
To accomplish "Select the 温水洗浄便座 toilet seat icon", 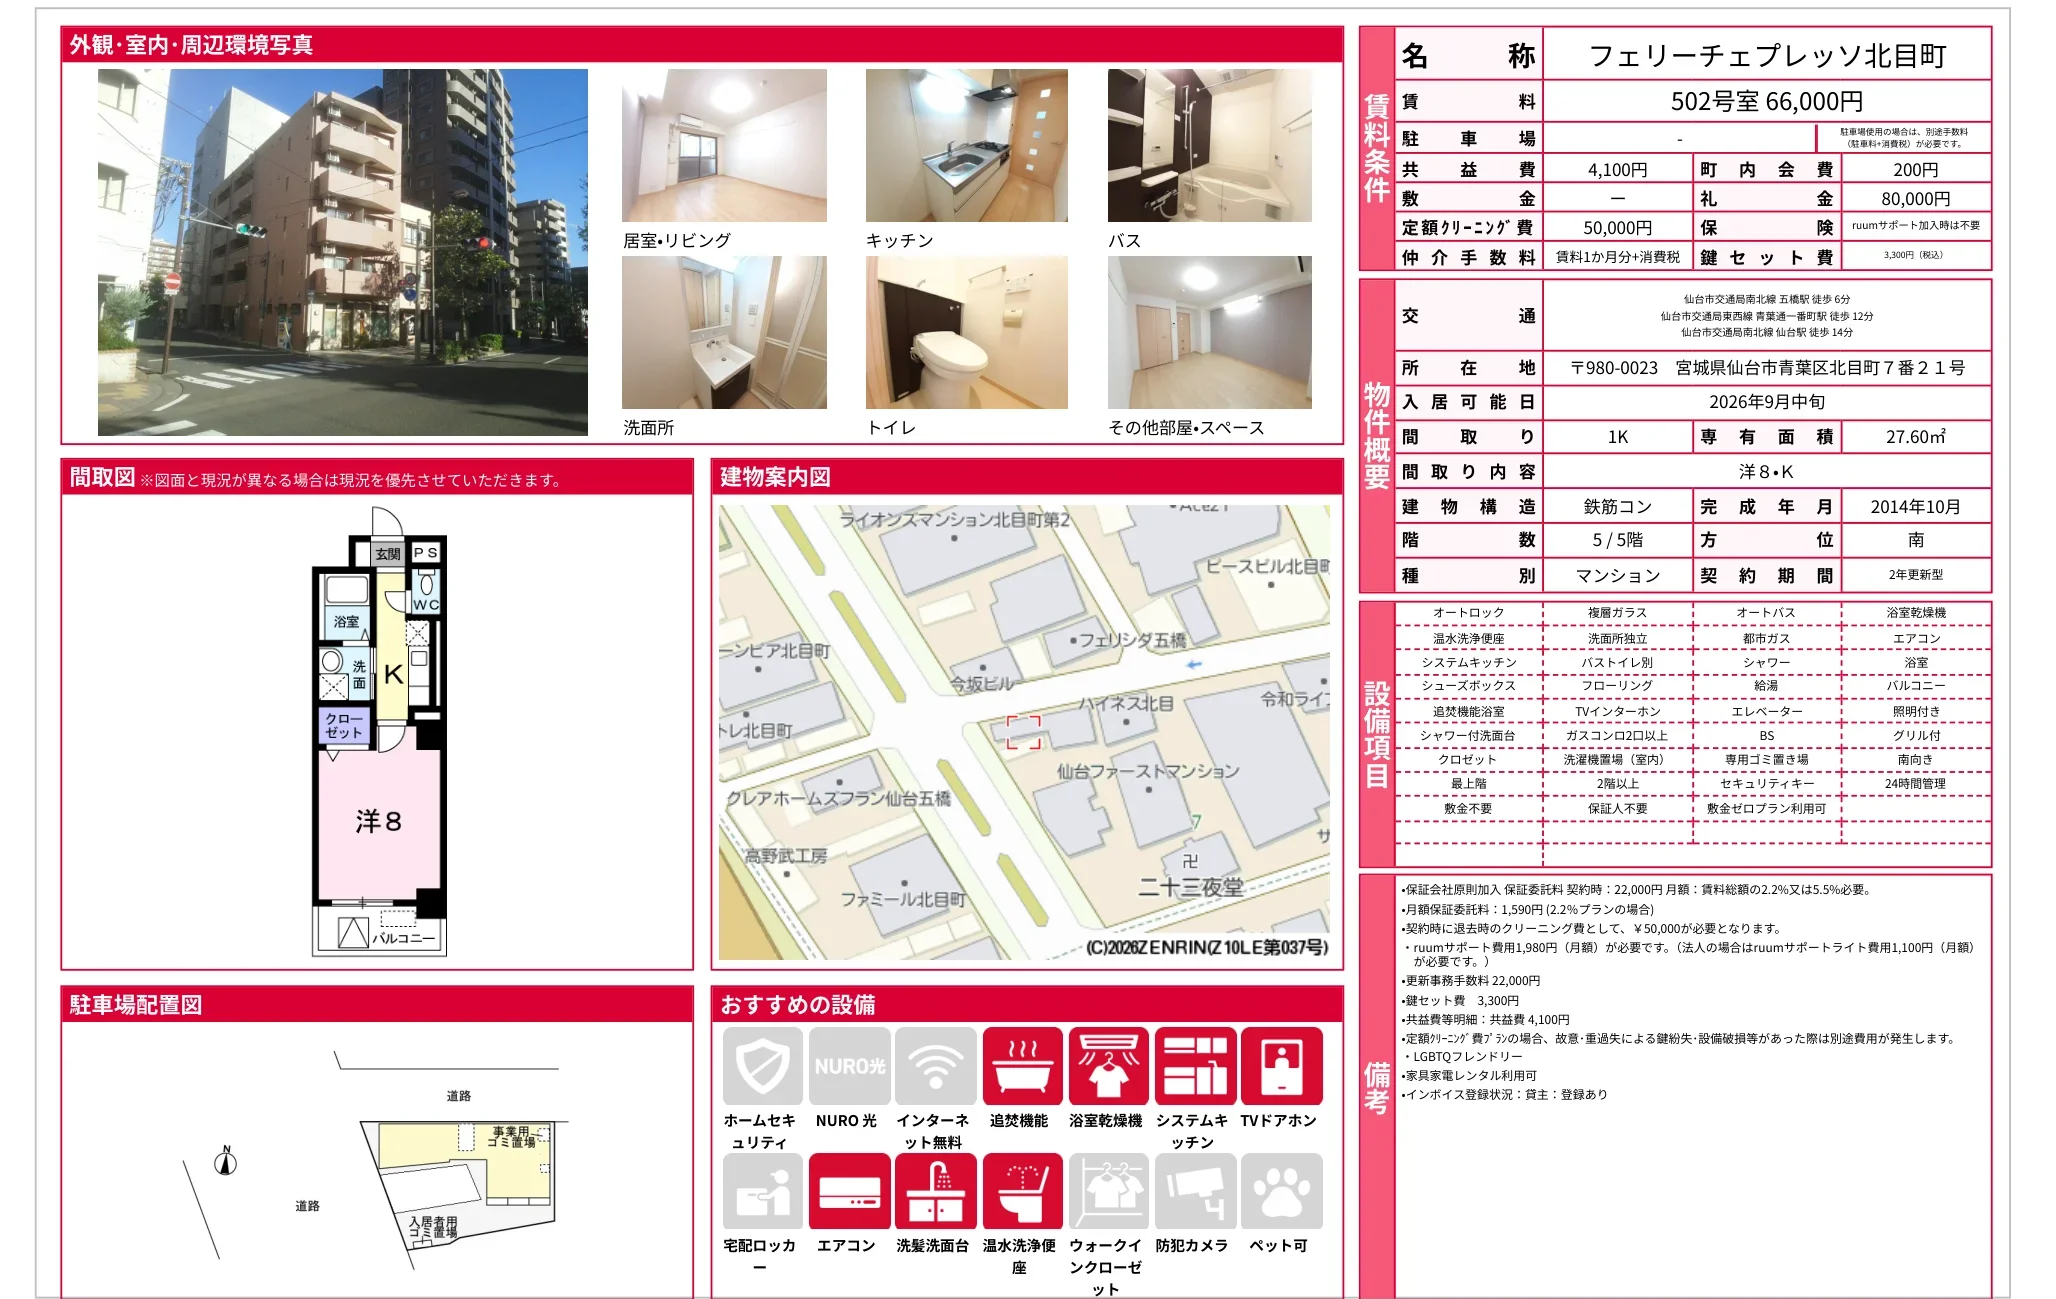I will [1023, 1191].
